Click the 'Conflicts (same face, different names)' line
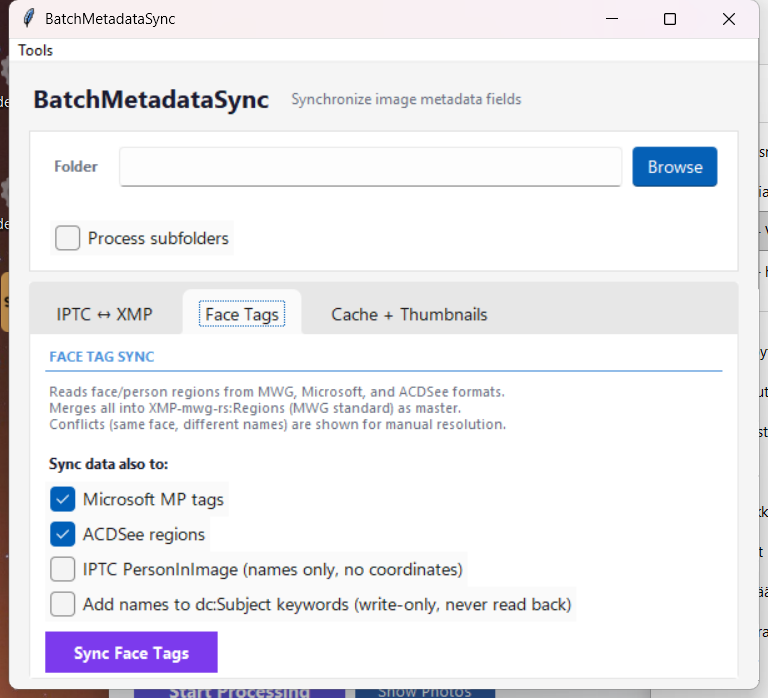The width and height of the screenshot is (768, 698). [277, 424]
